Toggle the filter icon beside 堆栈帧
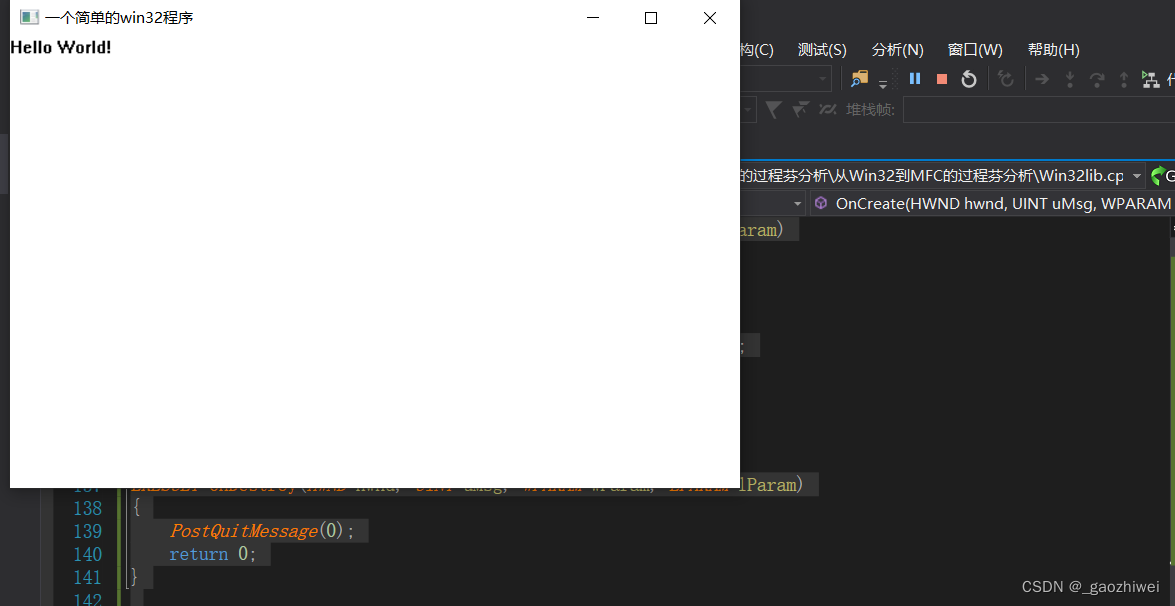The height and width of the screenshot is (606, 1175). coord(773,108)
